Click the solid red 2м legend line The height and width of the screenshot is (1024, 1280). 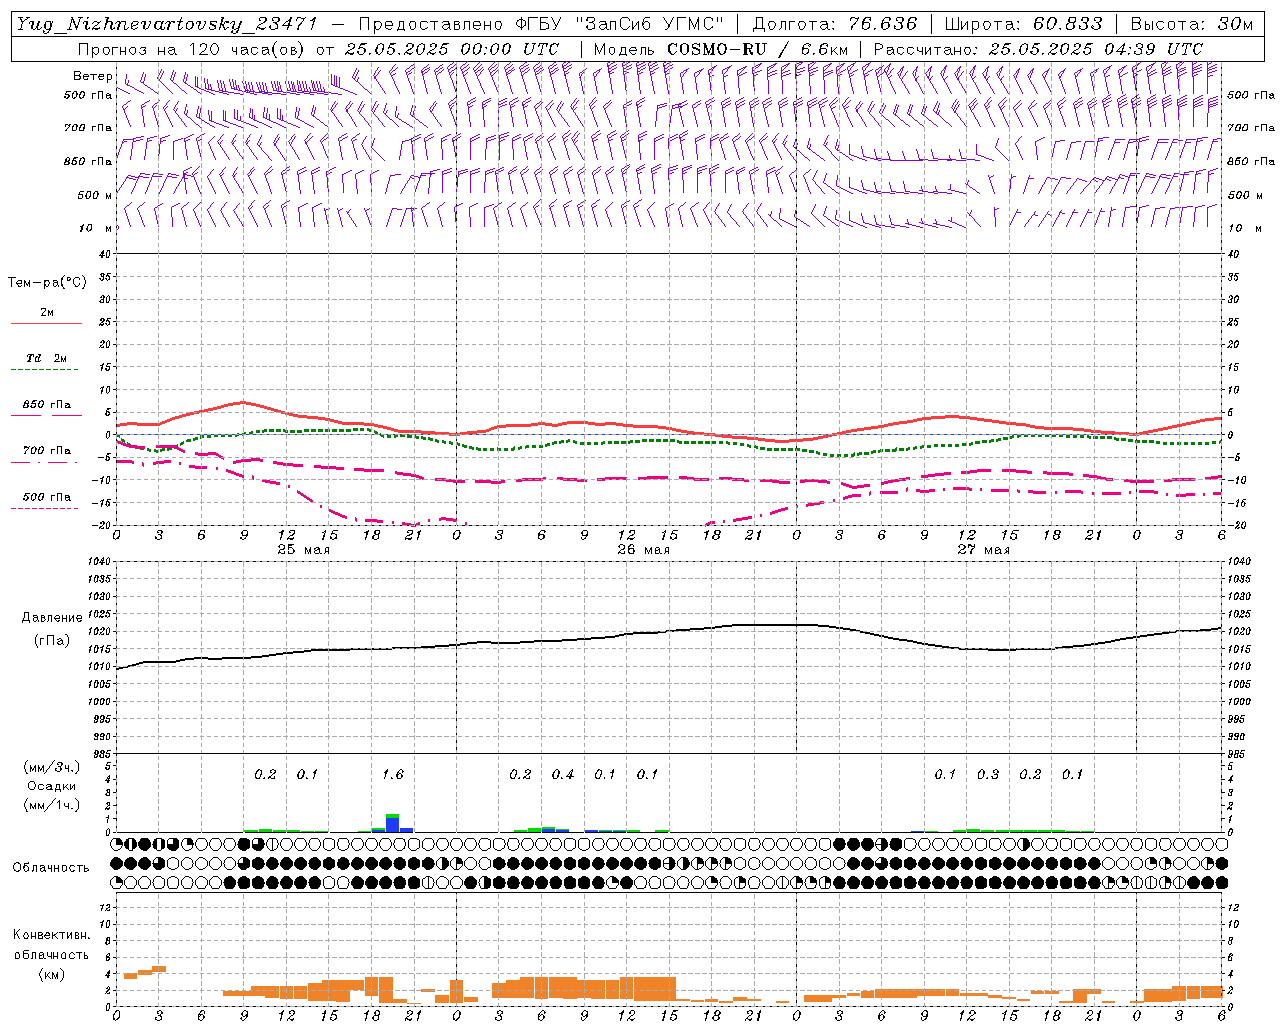point(47,323)
